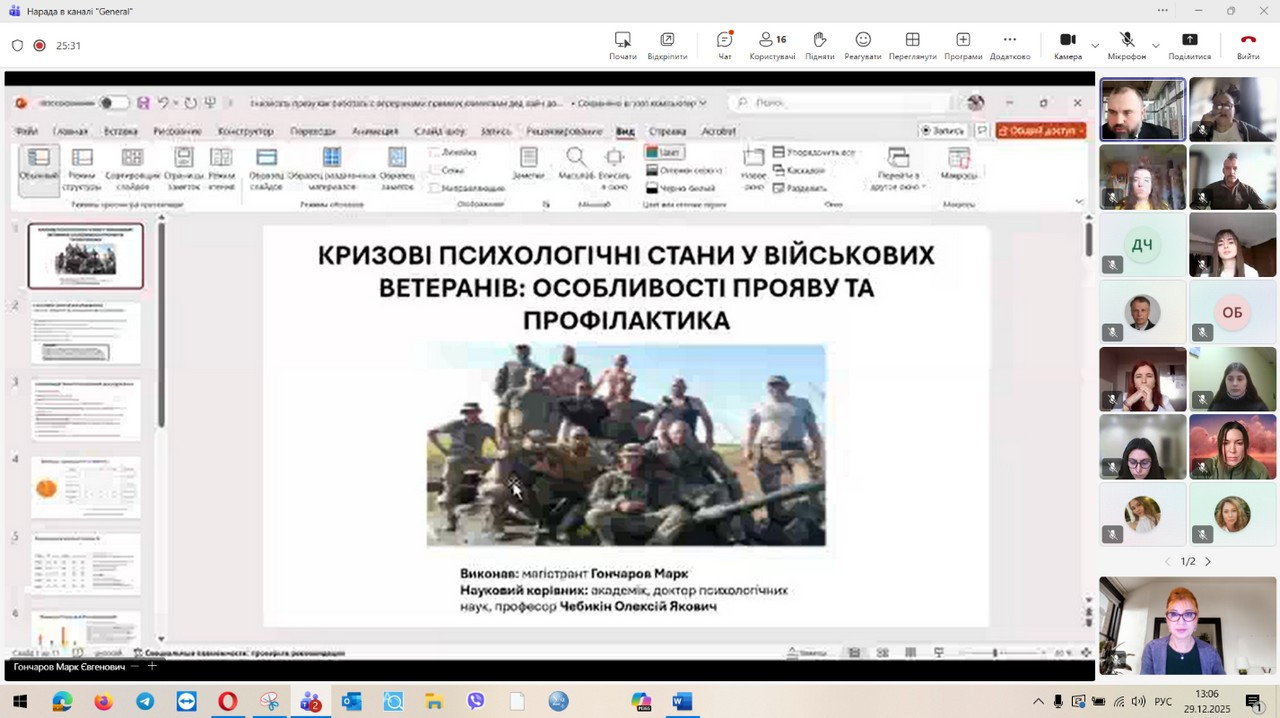Screen dimensions: 1280x718
Task: Open Word from the Windows taskbar
Action: point(682,702)
